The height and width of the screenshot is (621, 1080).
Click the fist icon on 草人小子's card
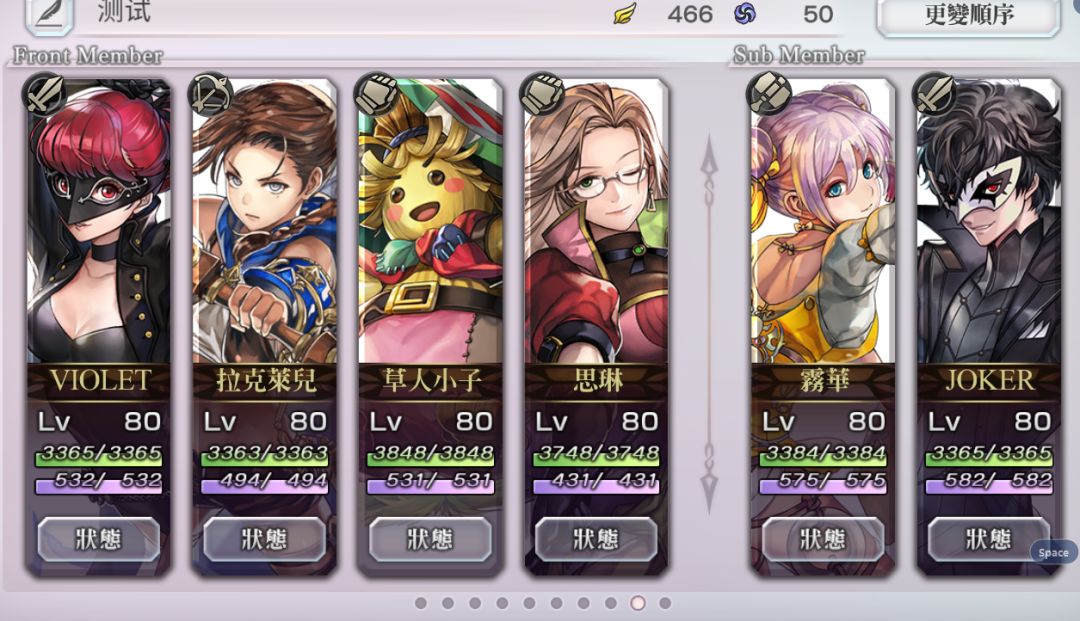(x=376, y=94)
